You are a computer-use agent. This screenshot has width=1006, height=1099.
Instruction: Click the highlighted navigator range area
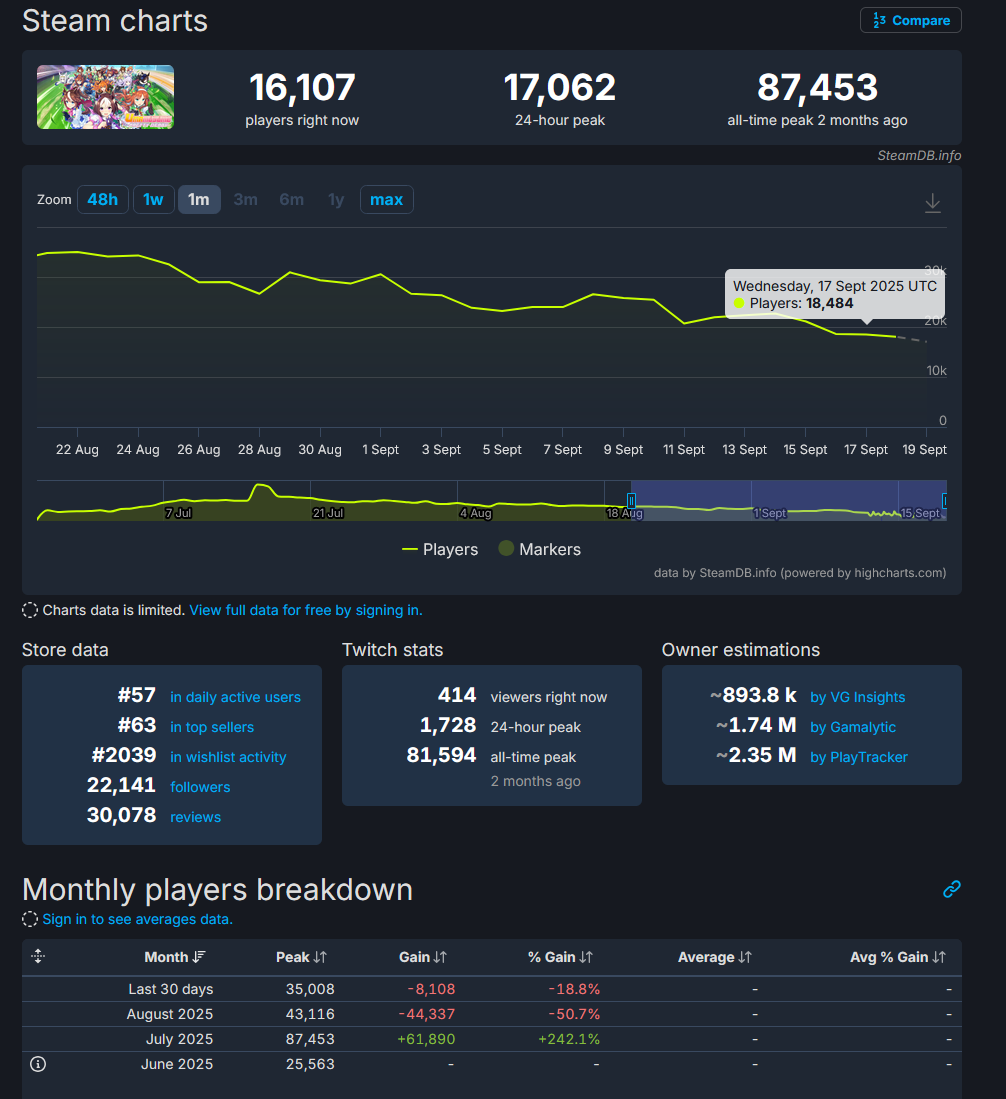[789, 500]
